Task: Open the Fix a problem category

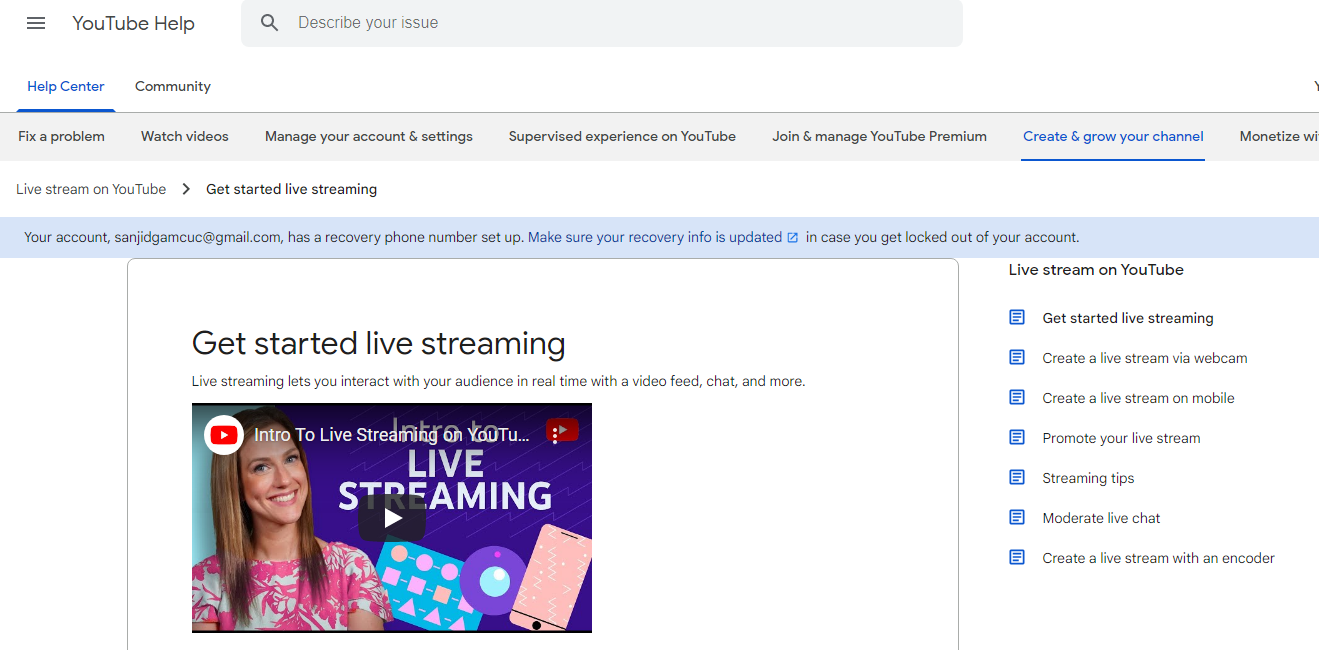Action: (x=61, y=136)
